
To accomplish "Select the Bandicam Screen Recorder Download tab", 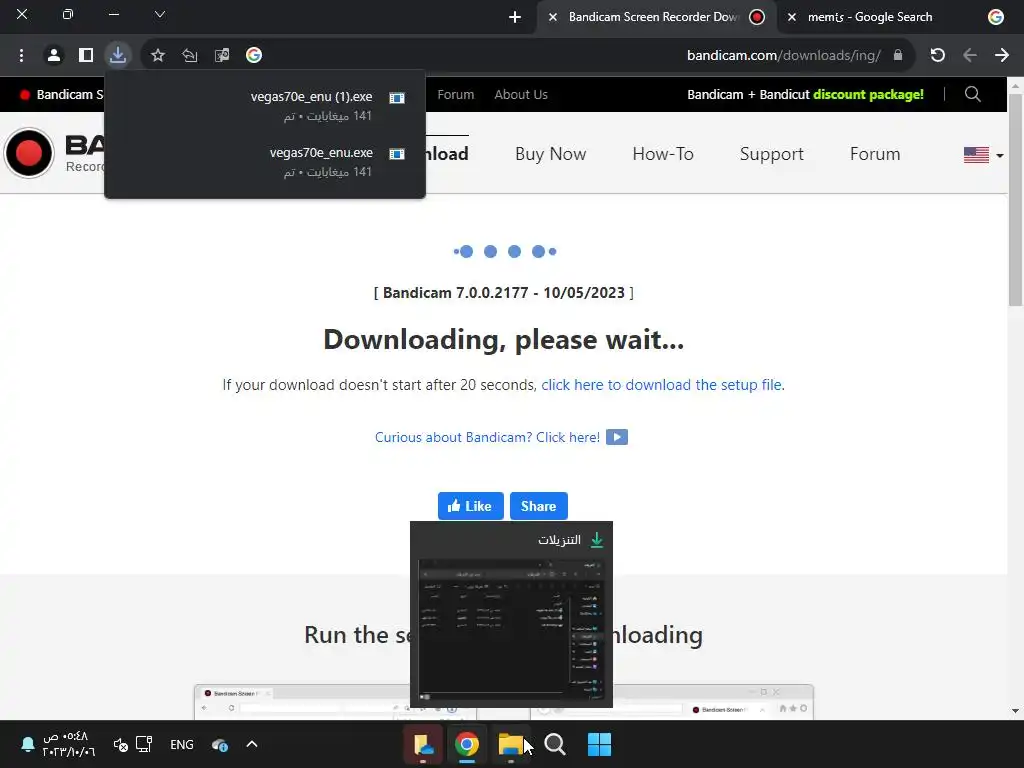I will 653,17.
